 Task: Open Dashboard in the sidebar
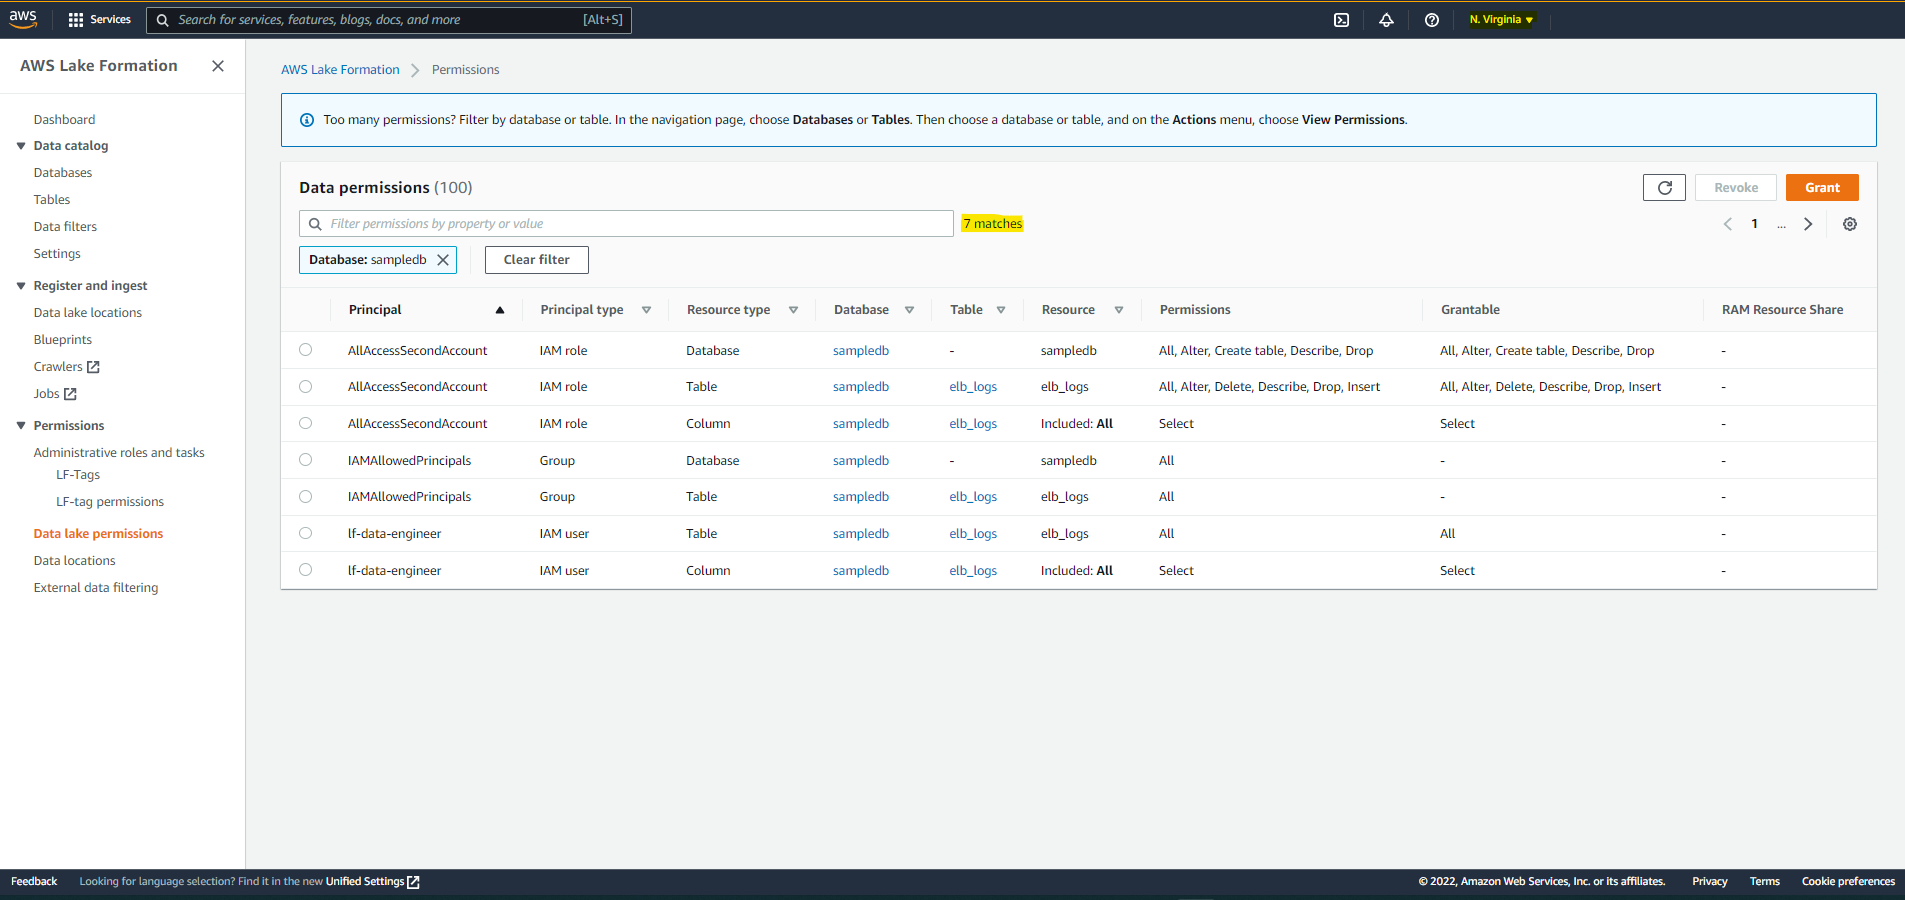[x=64, y=120]
